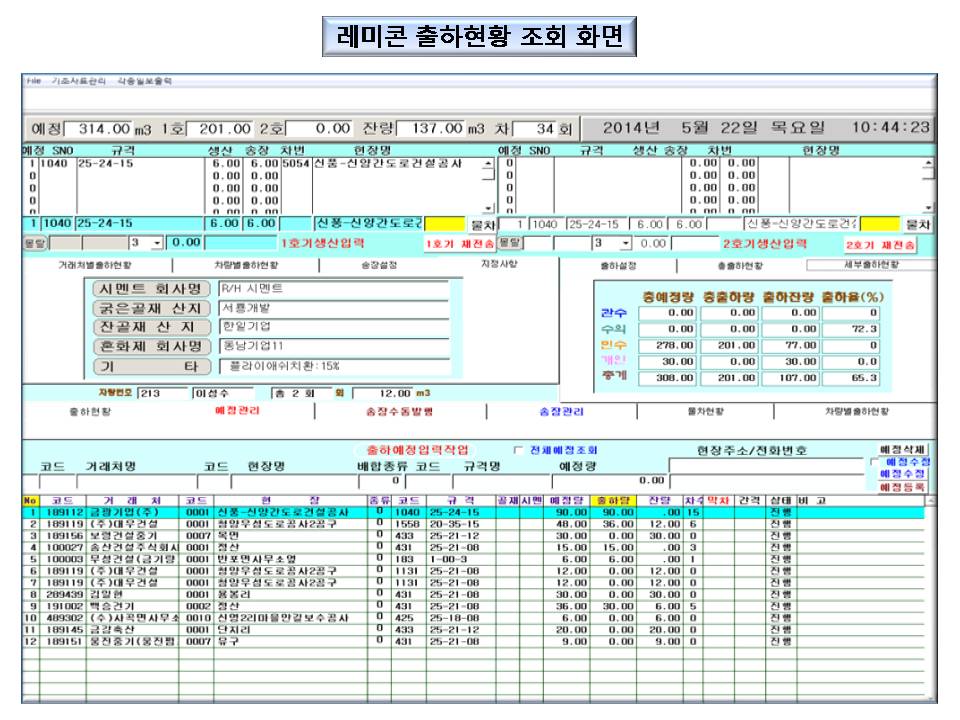Open the red 예정관리 tab

237,410
